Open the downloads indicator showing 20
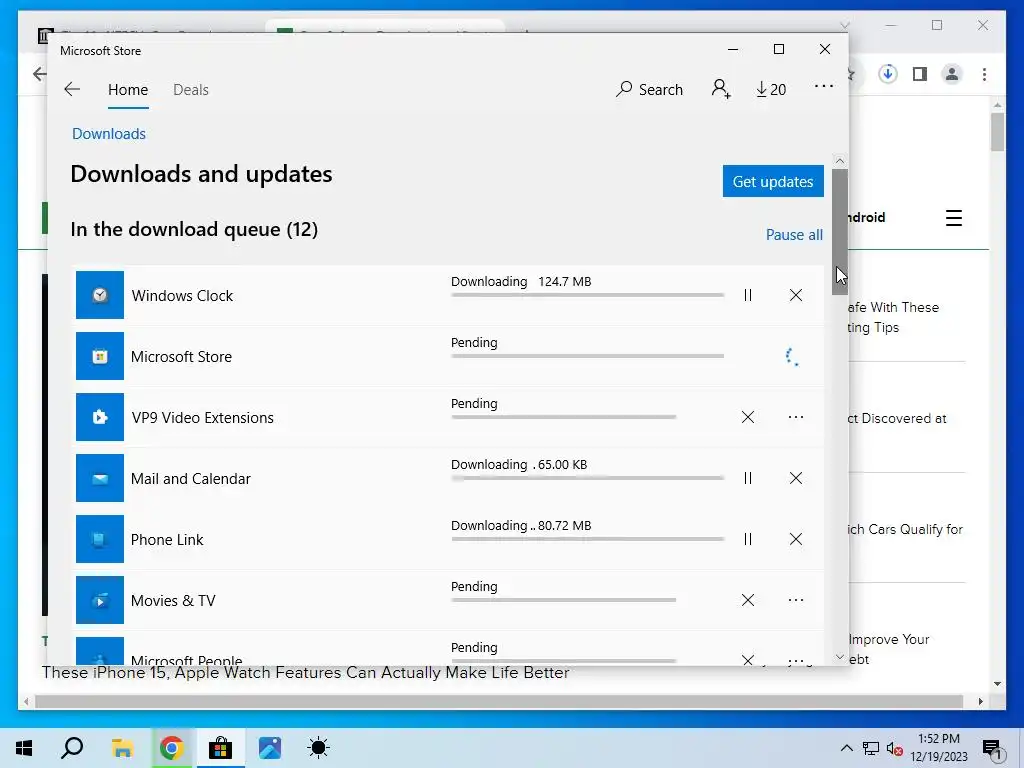Screen dimensions: 1024x768 pos(771,89)
